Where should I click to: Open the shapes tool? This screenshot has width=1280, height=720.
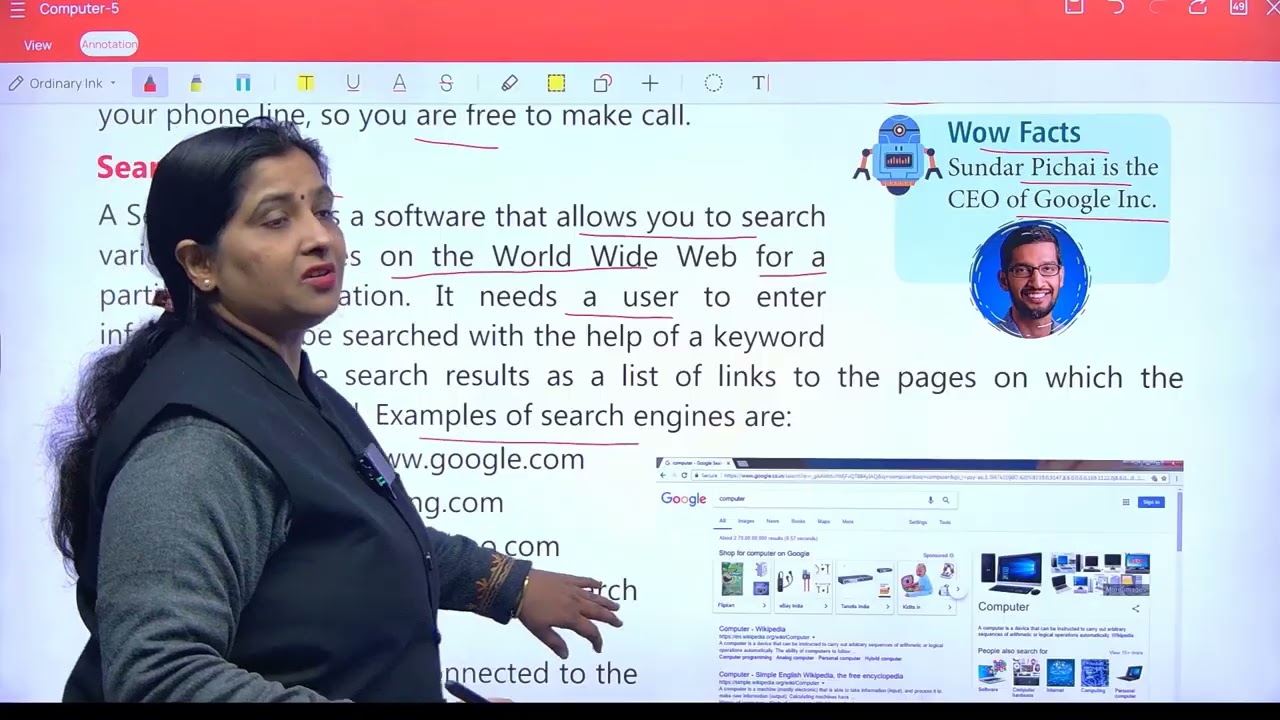tap(602, 84)
